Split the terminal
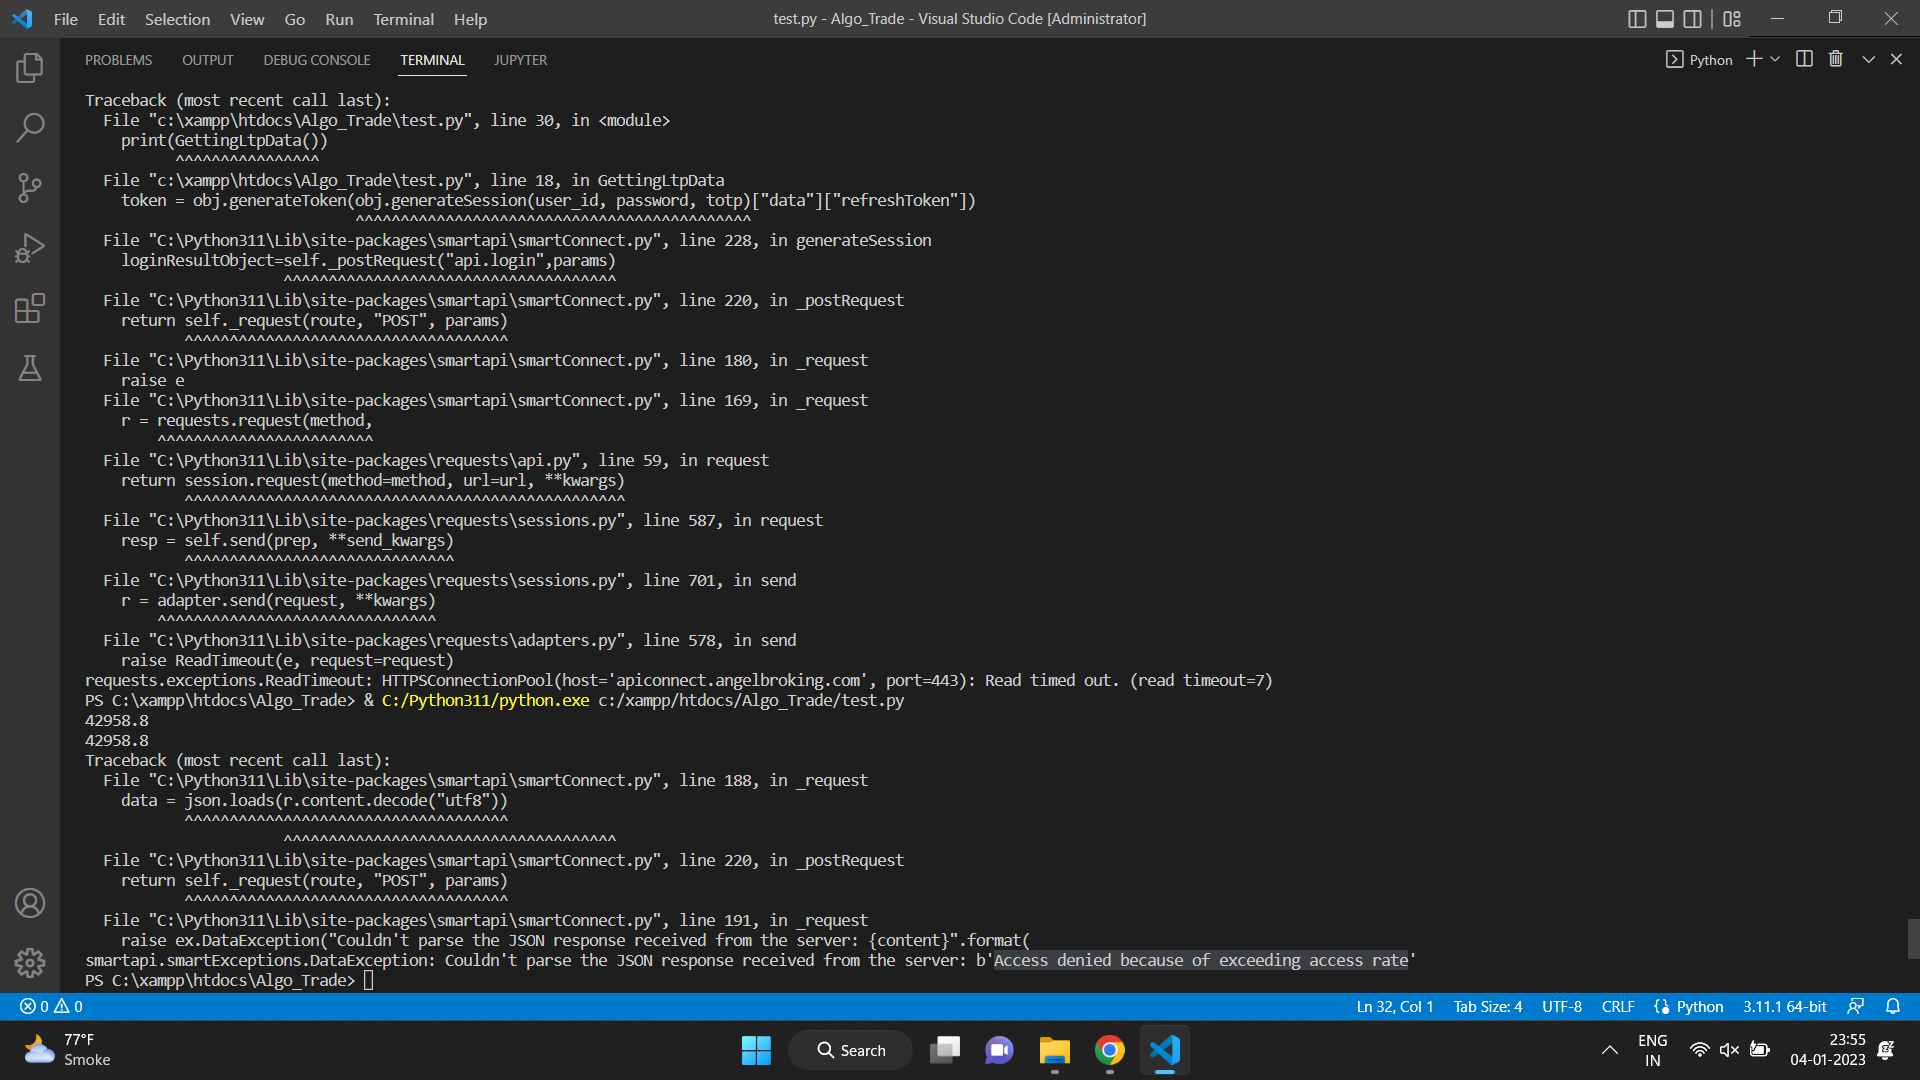This screenshot has height=1080, width=1920. click(x=1804, y=59)
